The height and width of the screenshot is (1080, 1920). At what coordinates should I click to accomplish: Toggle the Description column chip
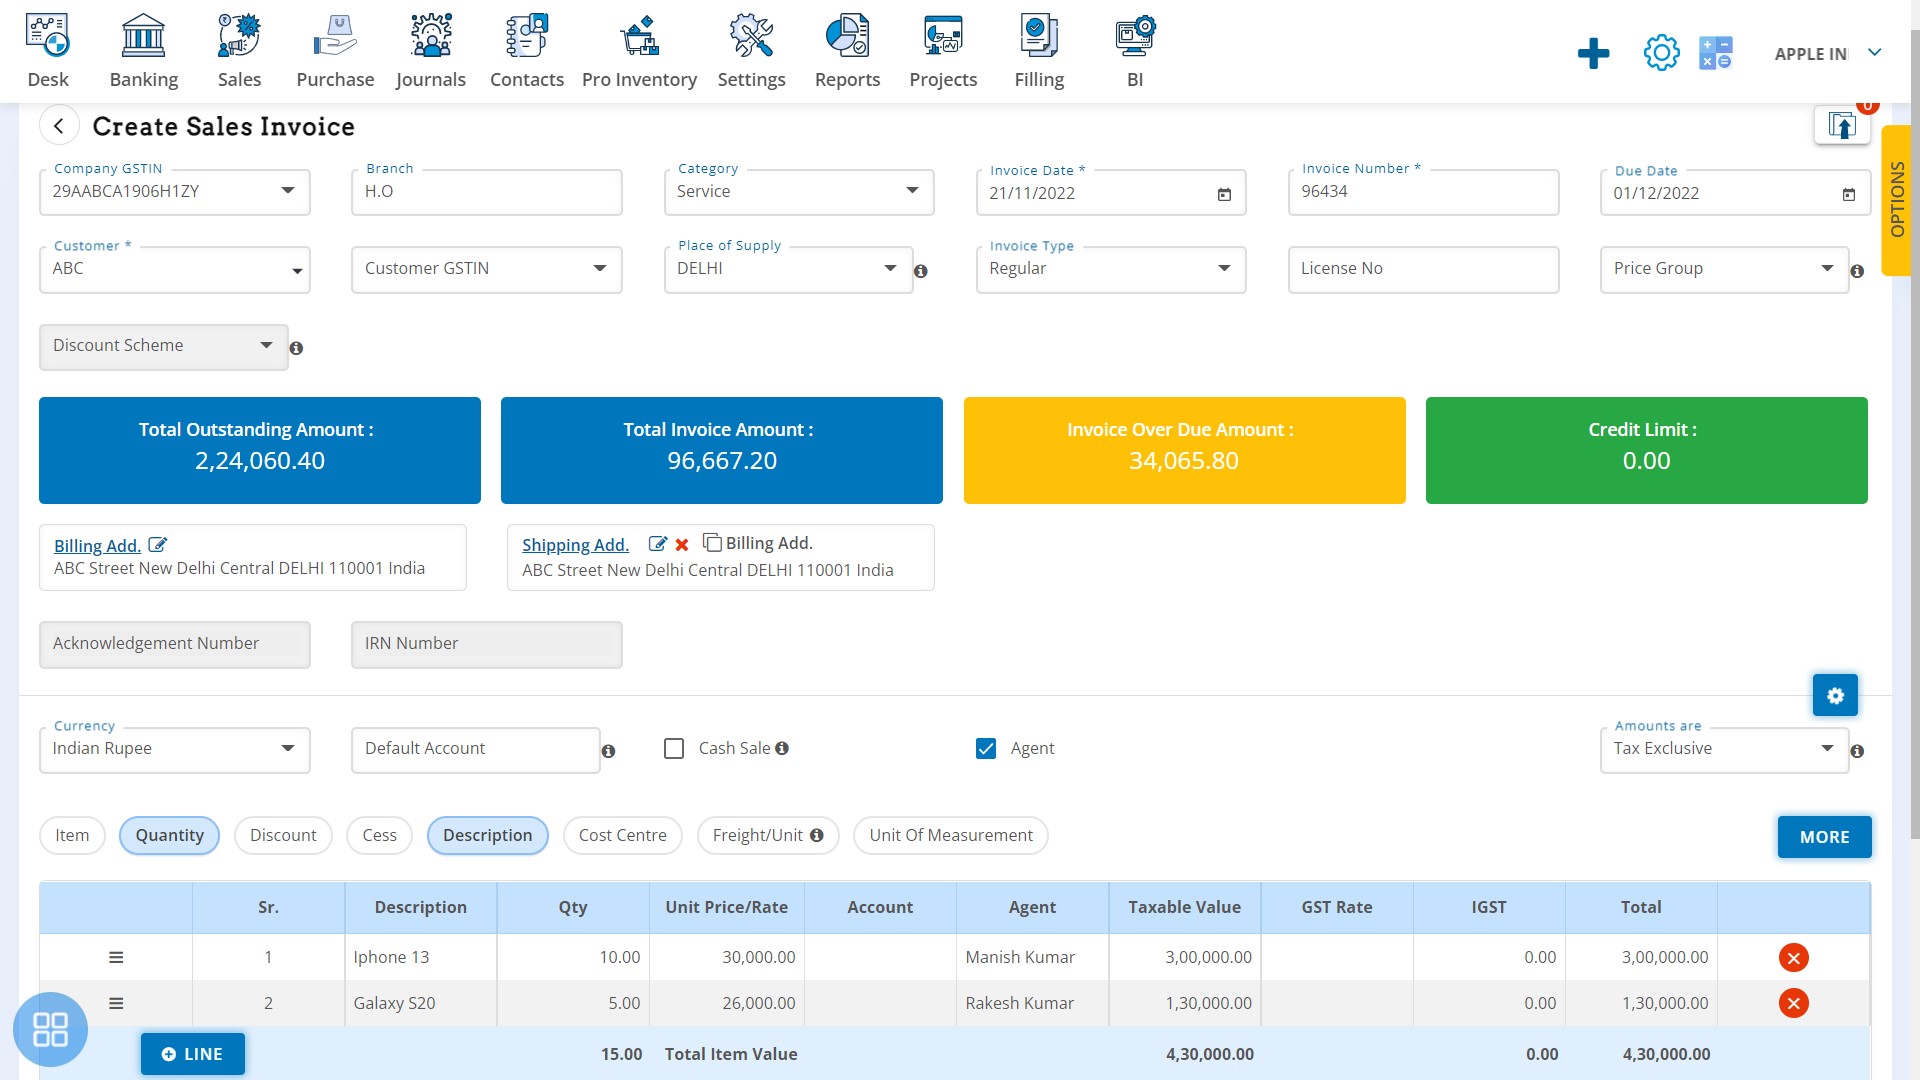coord(487,835)
